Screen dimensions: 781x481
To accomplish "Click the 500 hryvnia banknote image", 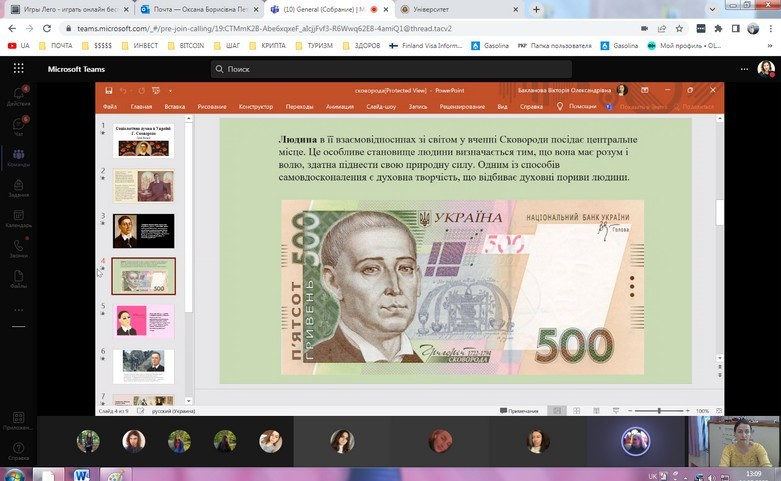I will (x=462, y=287).
